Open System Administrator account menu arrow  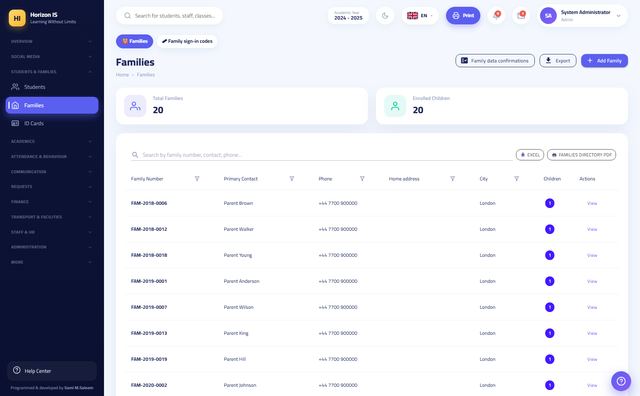[x=618, y=16]
